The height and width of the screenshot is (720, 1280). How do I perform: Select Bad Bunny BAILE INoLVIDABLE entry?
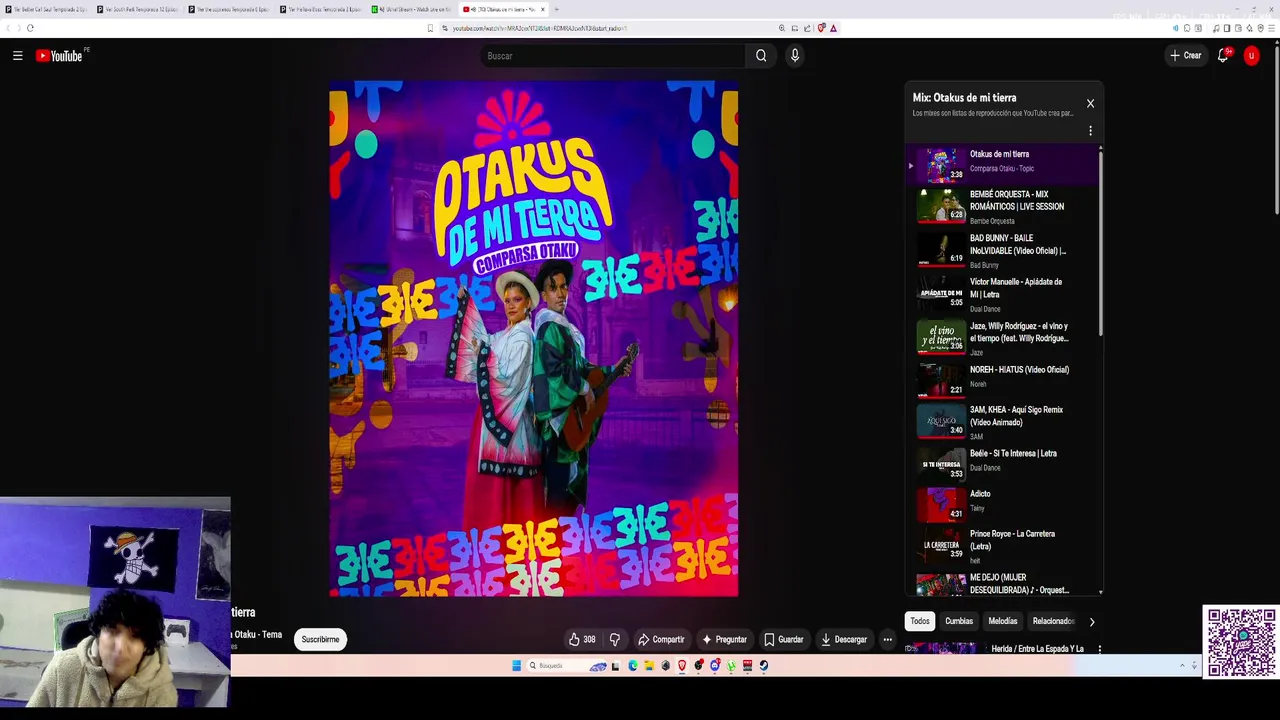1004,250
